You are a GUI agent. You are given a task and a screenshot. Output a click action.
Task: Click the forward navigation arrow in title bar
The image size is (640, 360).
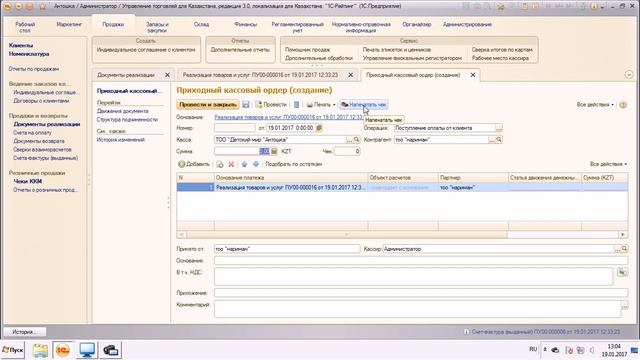(29, 6)
